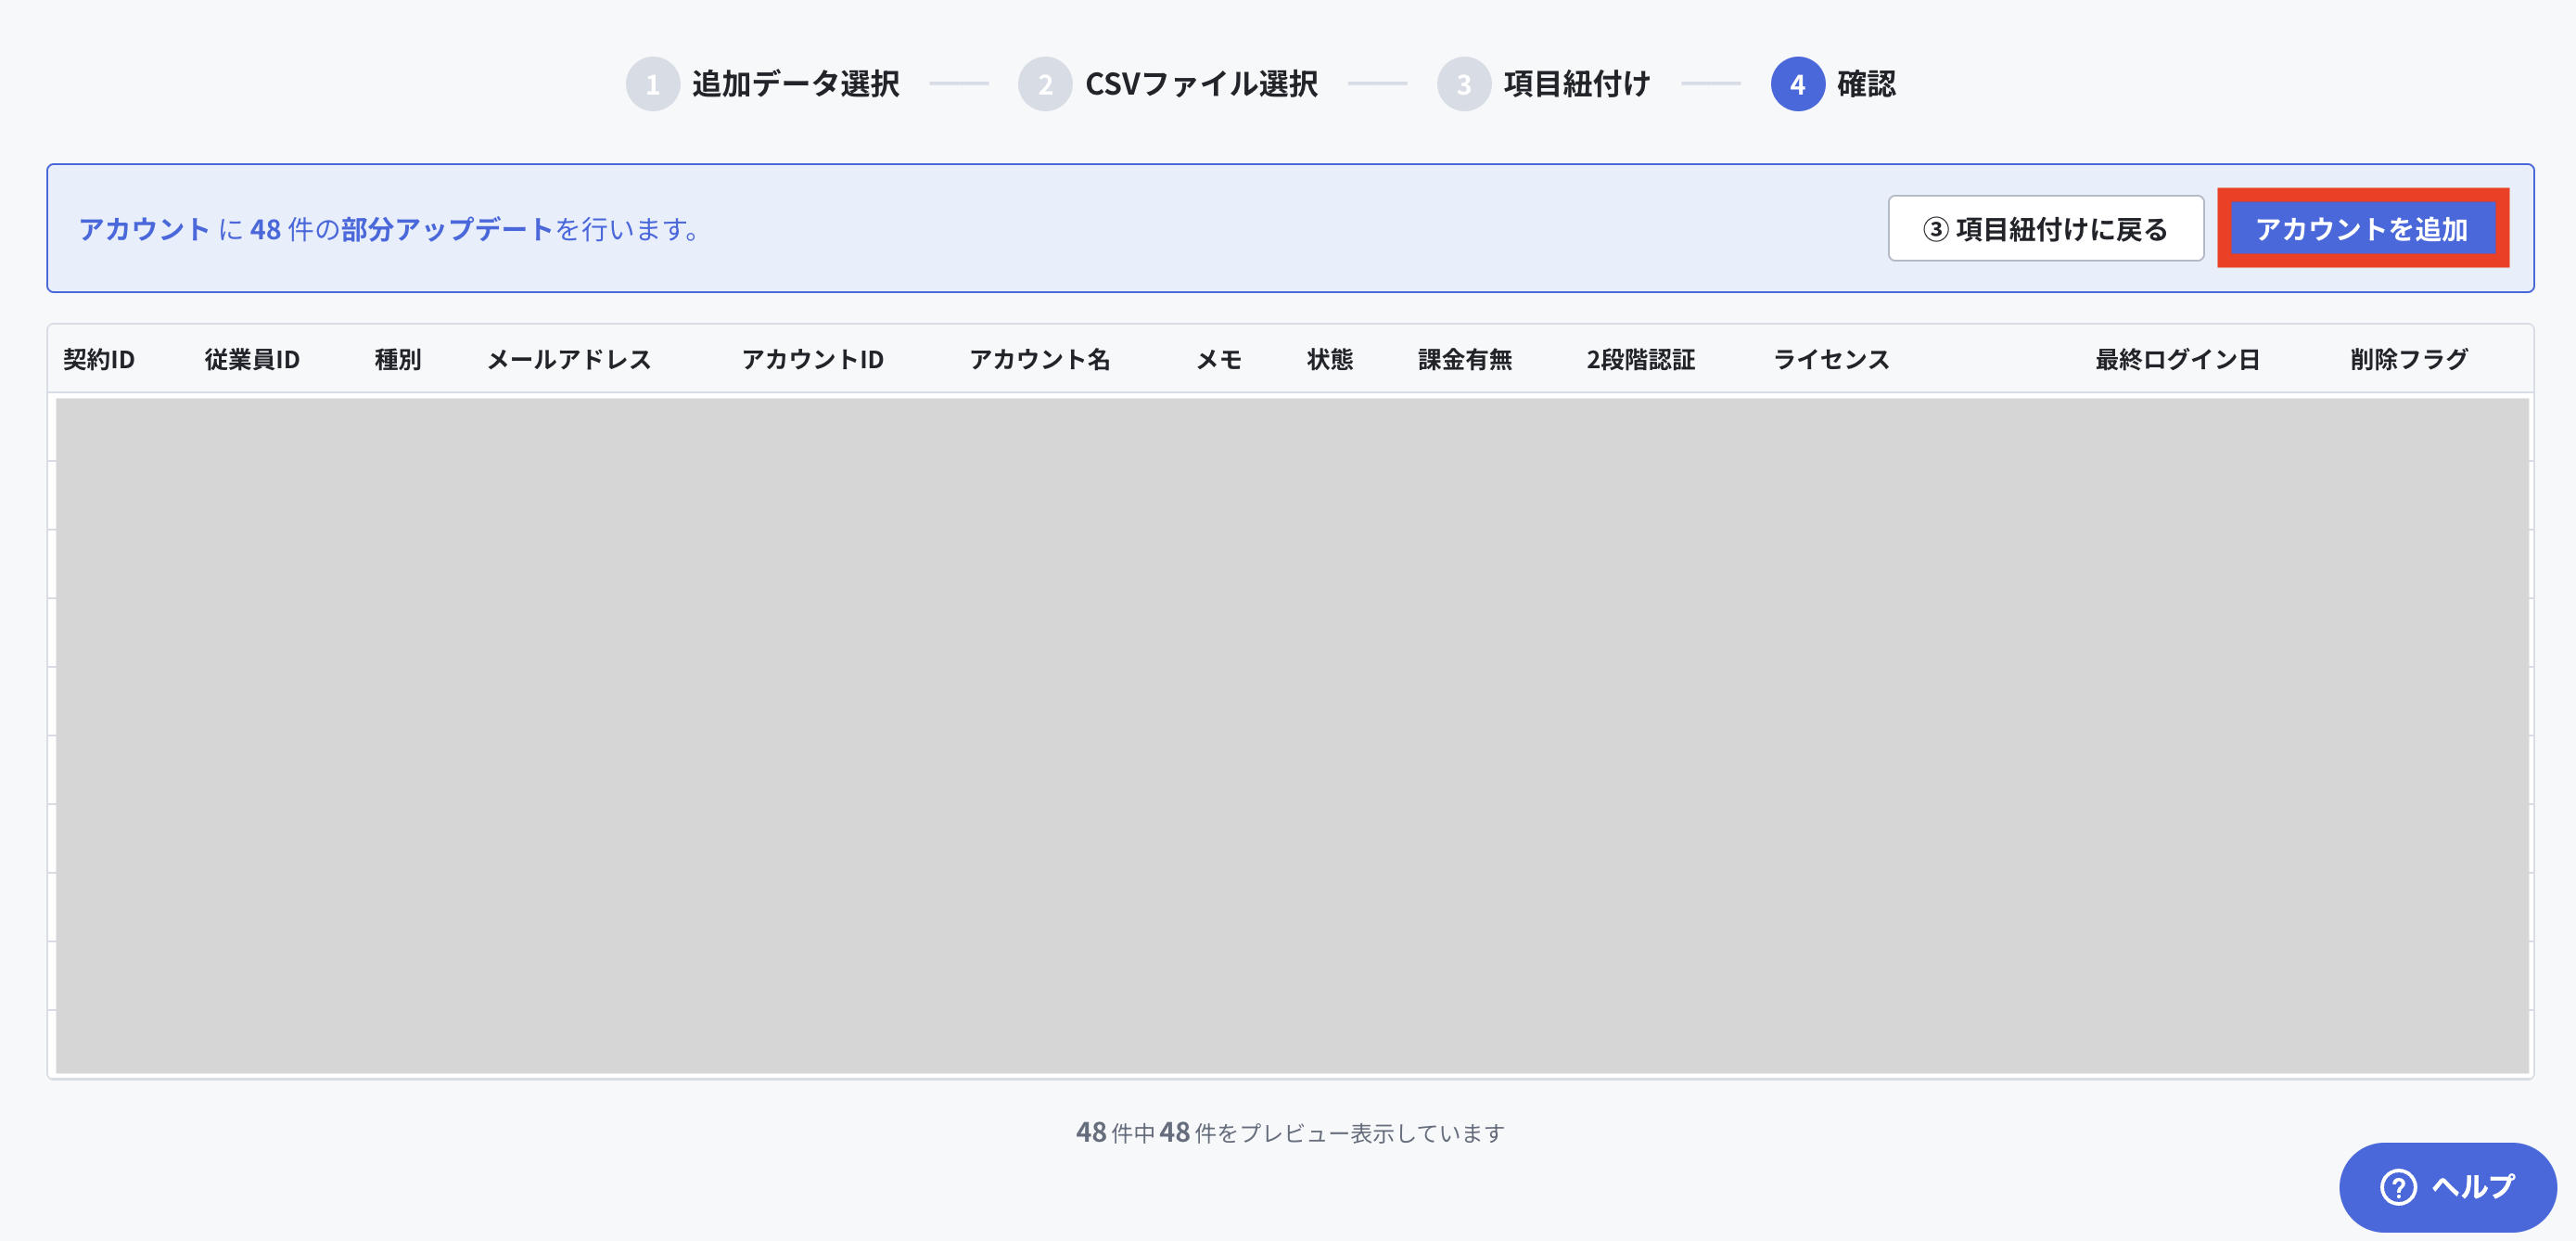Click the step 3 number circle
Screen dimensions: 2576x1241
[x=1464, y=84]
